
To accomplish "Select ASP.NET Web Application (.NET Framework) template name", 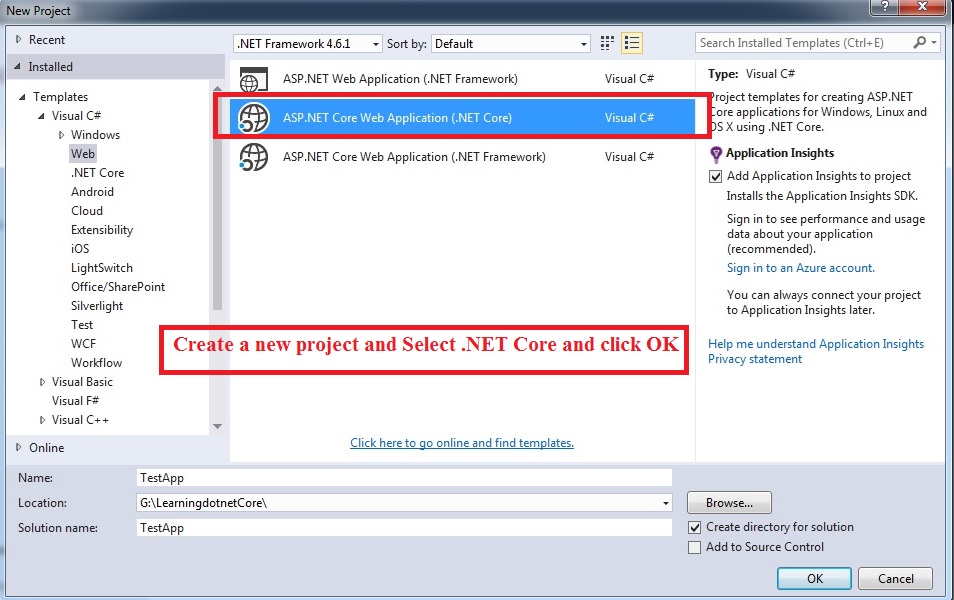I will pyautogui.click(x=400, y=79).
